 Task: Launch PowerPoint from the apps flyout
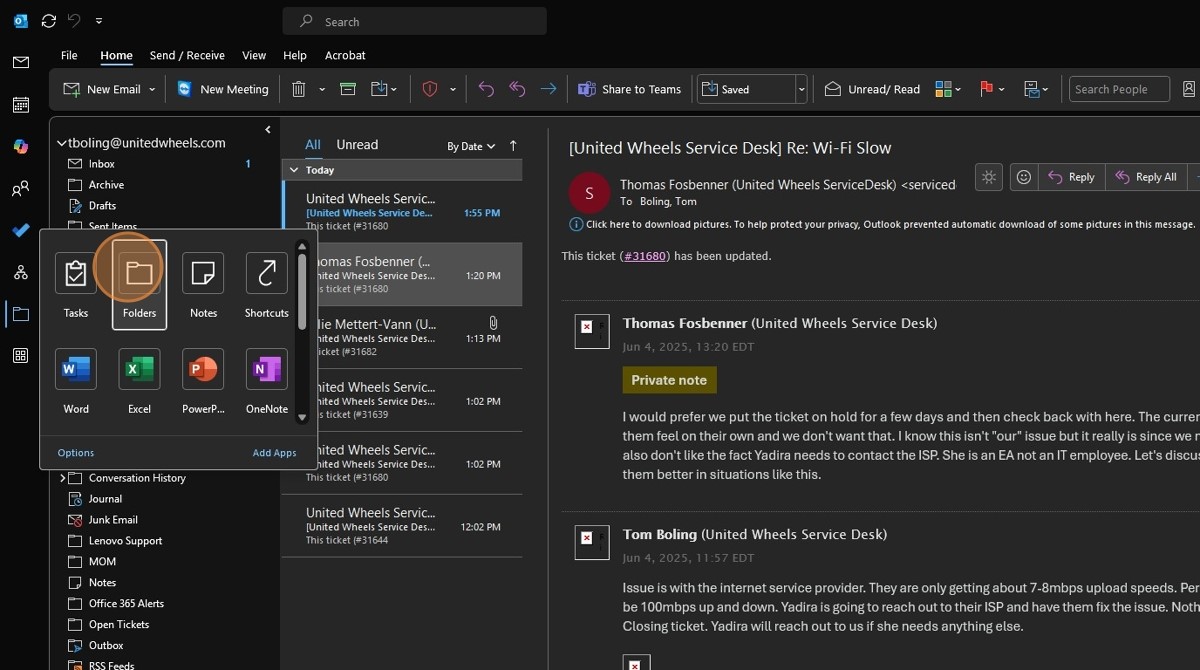[x=203, y=381]
